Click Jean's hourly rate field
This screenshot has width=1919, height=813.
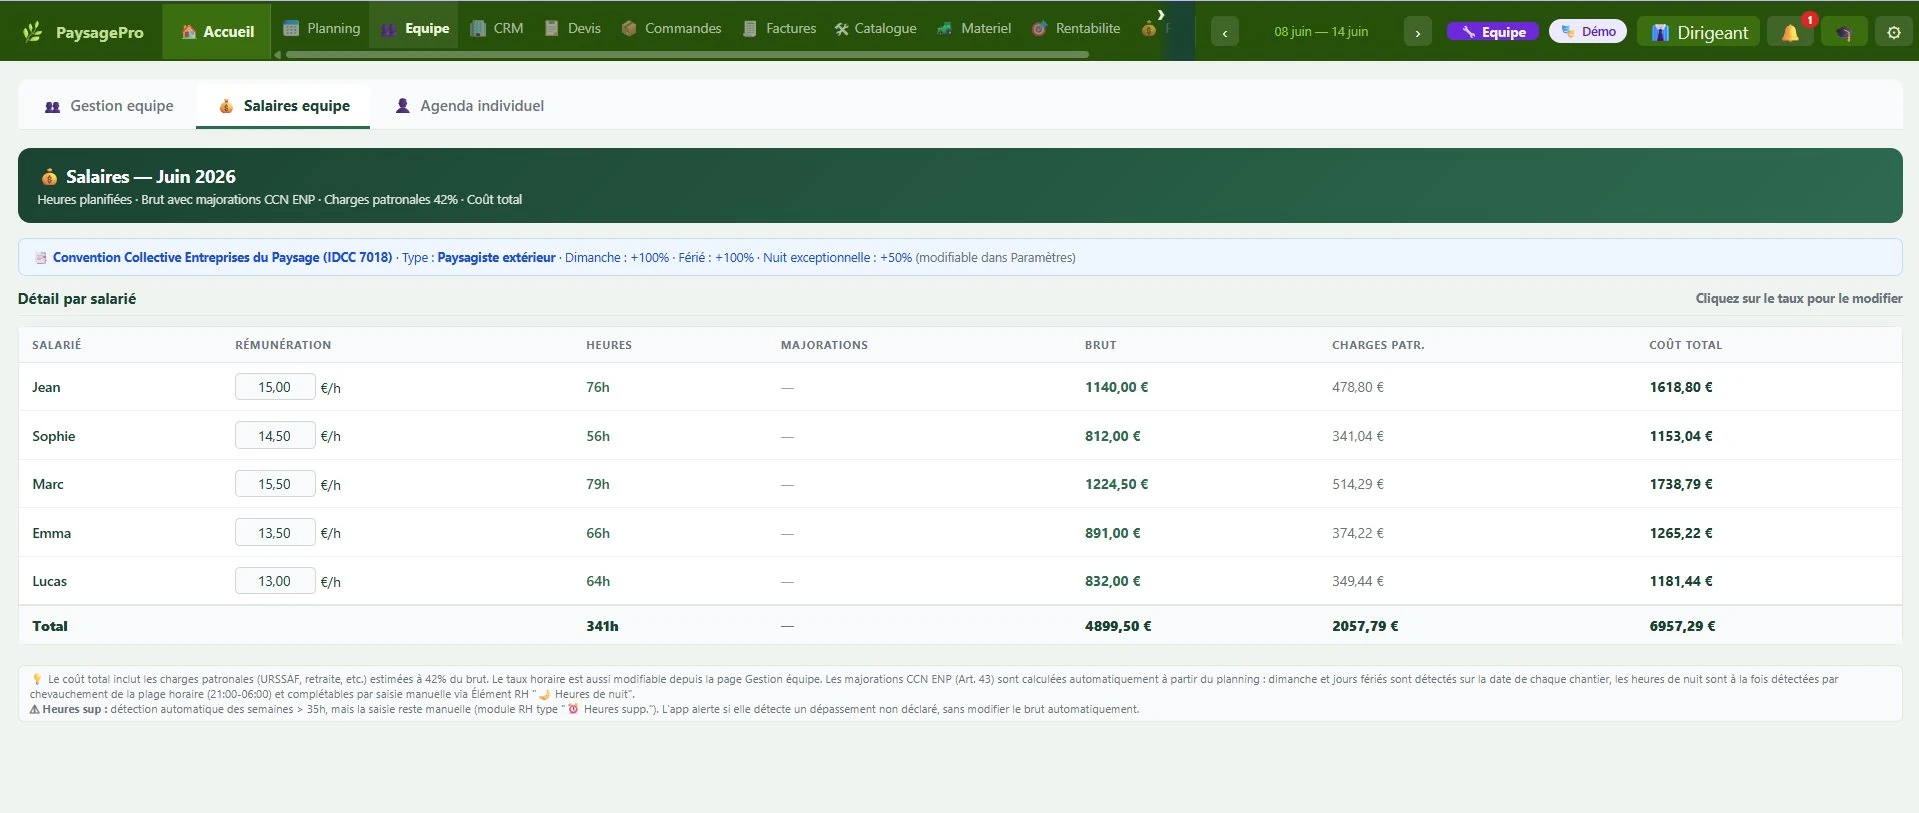275,387
